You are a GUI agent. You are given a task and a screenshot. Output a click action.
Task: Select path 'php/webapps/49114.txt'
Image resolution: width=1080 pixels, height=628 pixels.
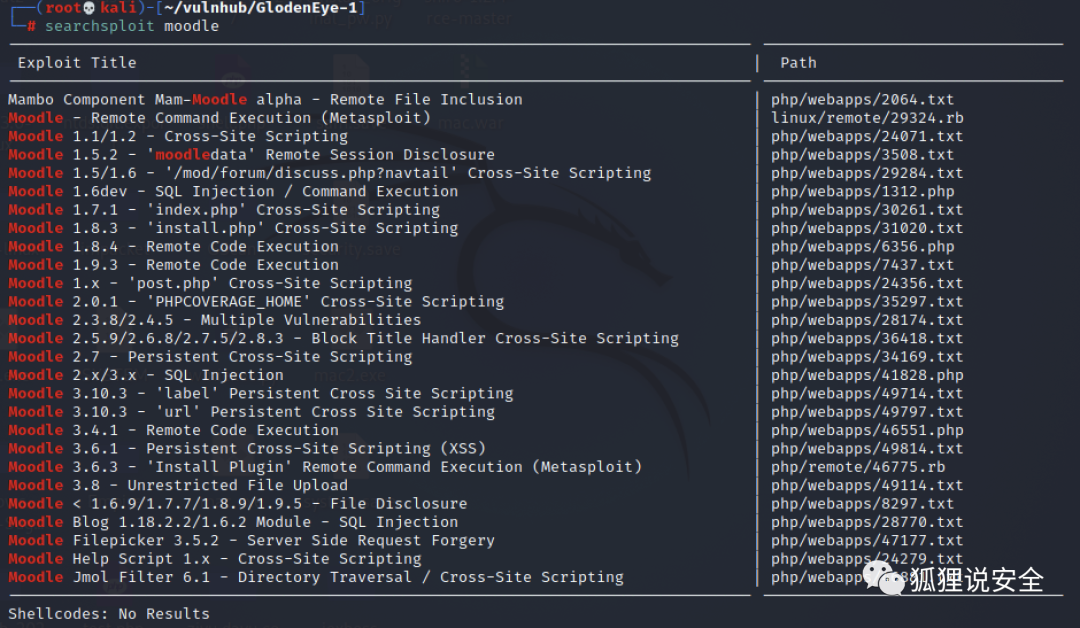point(867,485)
